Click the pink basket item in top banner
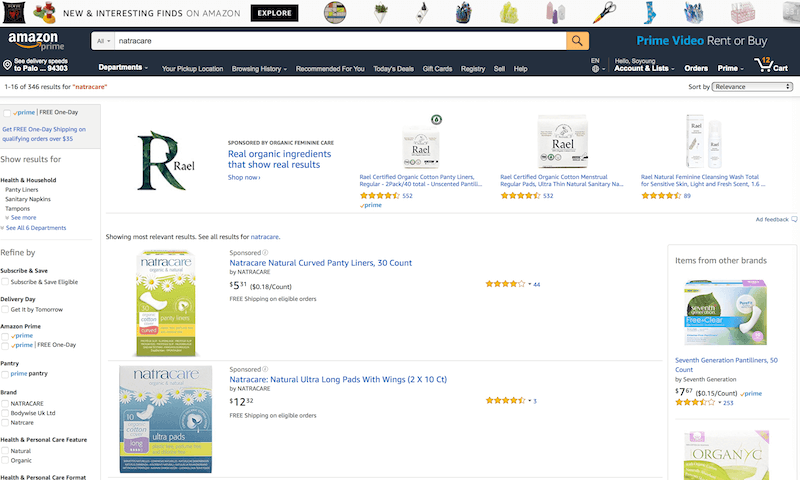Image resolution: width=800 pixels, height=480 pixels. pos(742,13)
